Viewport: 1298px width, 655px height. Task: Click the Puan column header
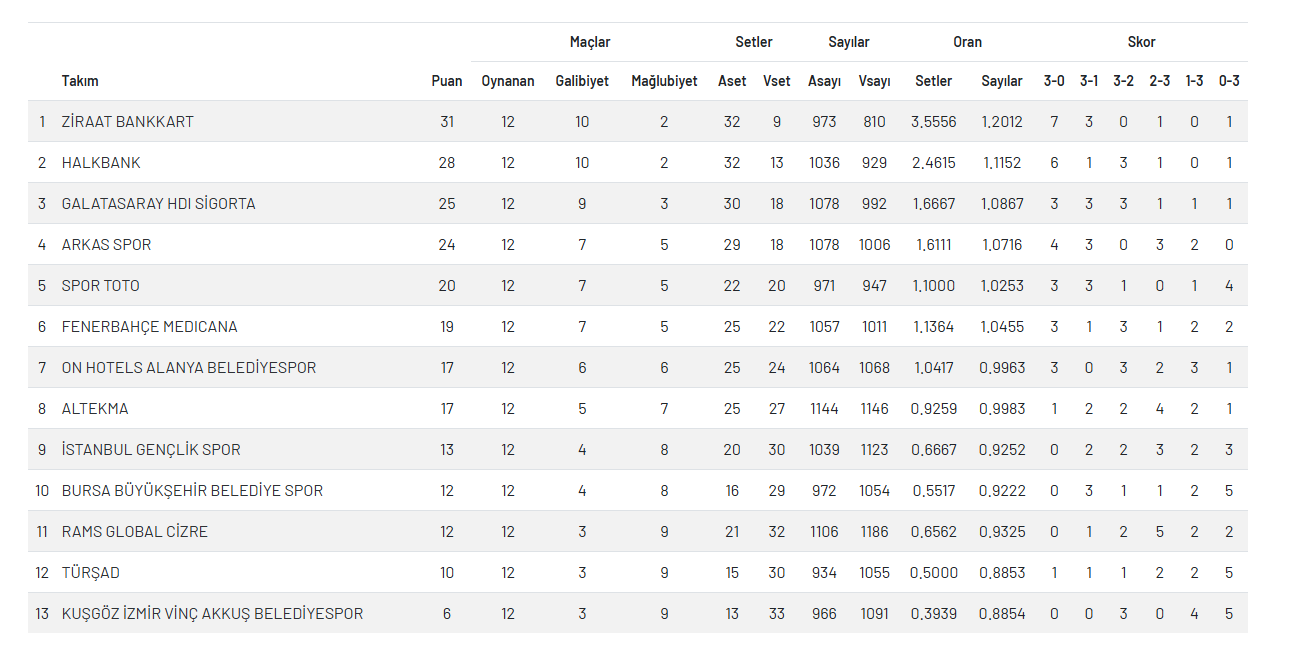click(446, 81)
